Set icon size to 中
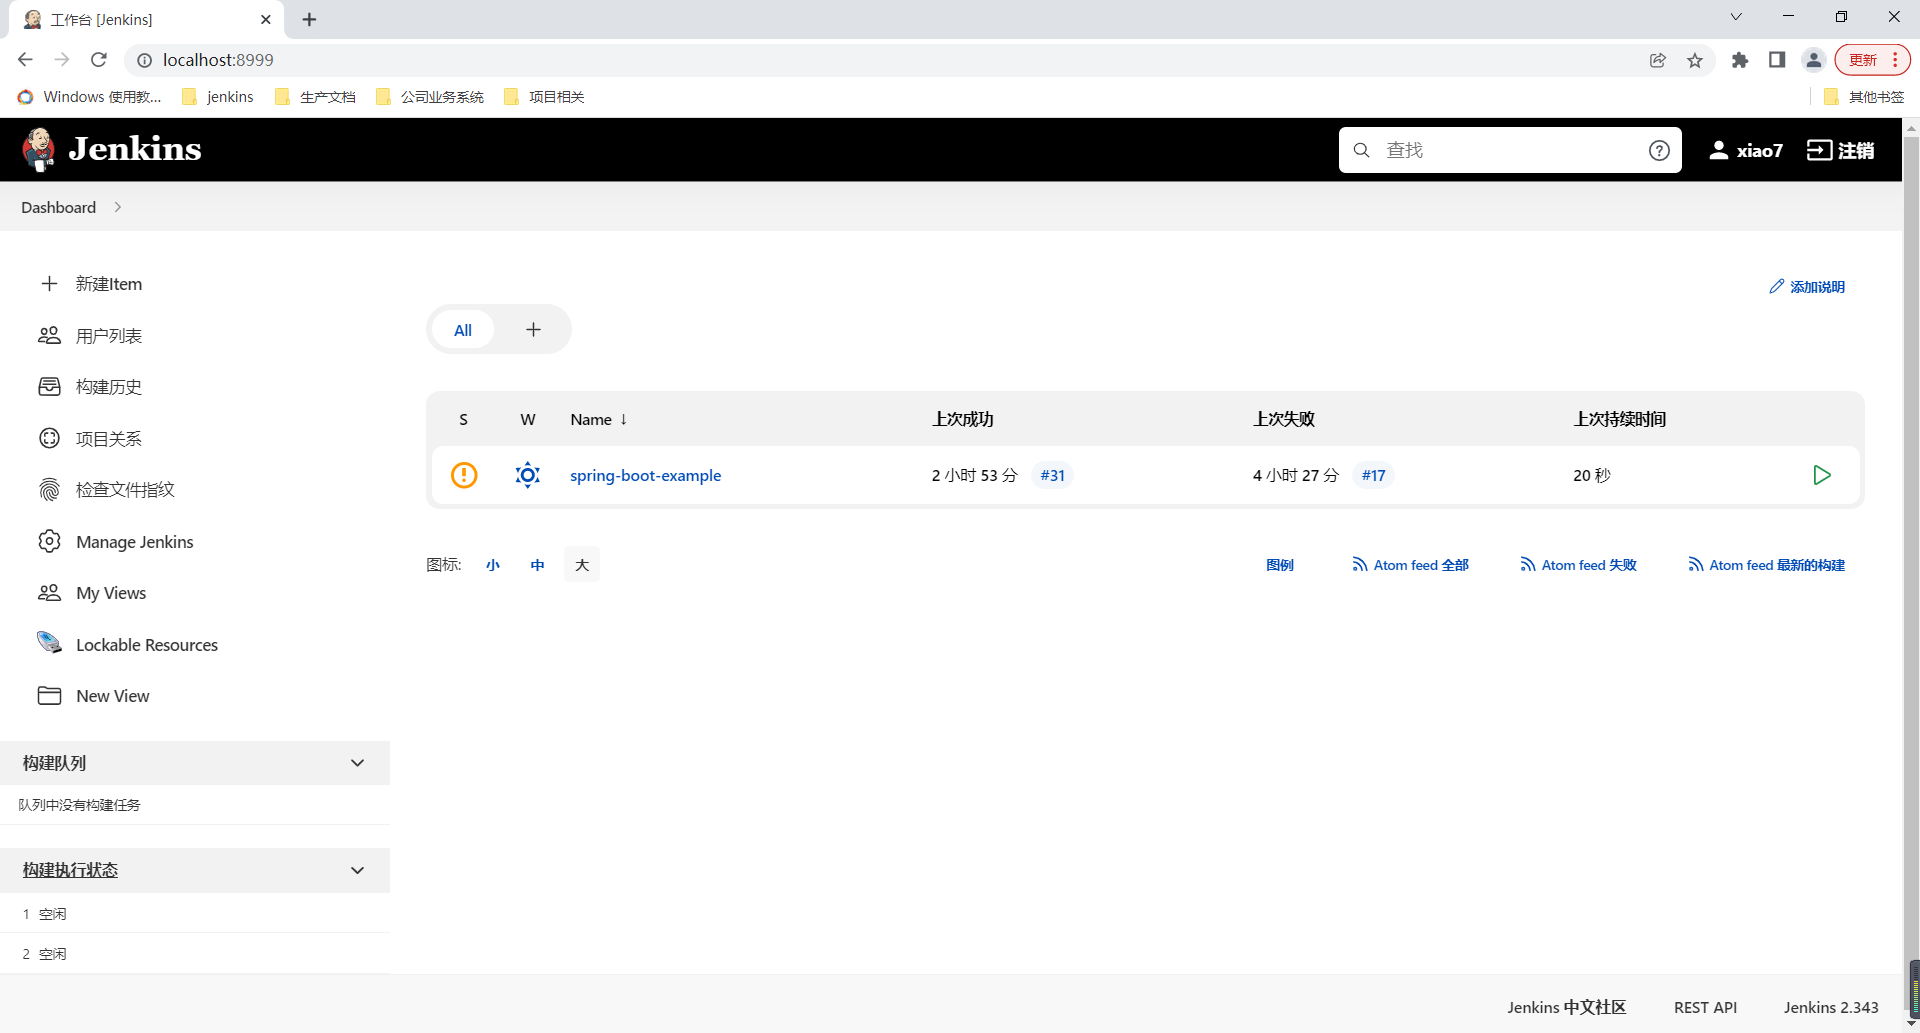The width and height of the screenshot is (1920, 1033). [537, 565]
